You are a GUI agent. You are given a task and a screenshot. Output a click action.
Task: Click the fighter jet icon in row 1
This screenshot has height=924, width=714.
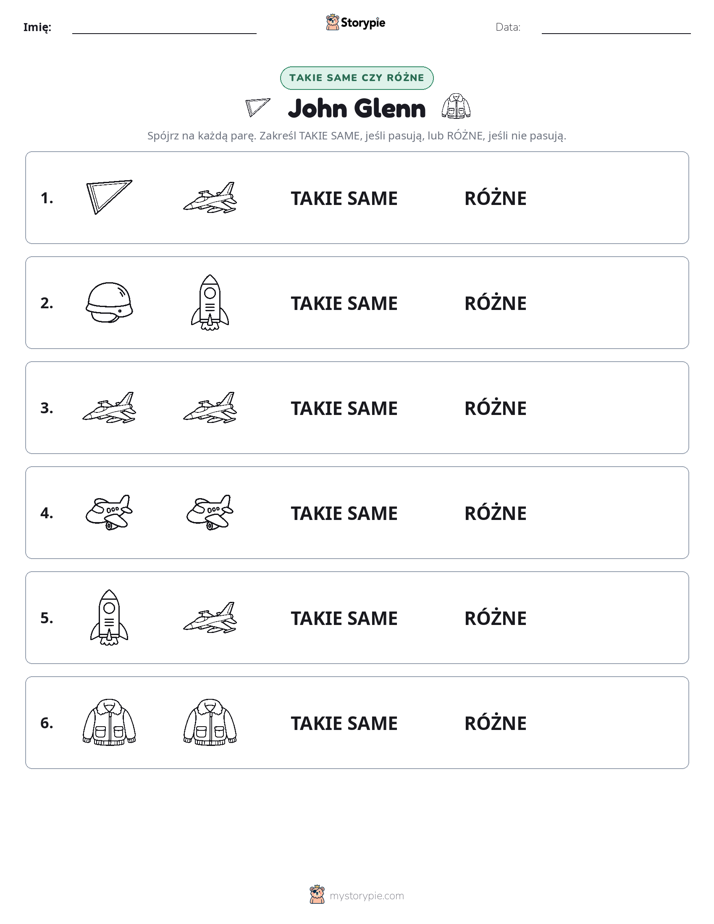pos(210,197)
